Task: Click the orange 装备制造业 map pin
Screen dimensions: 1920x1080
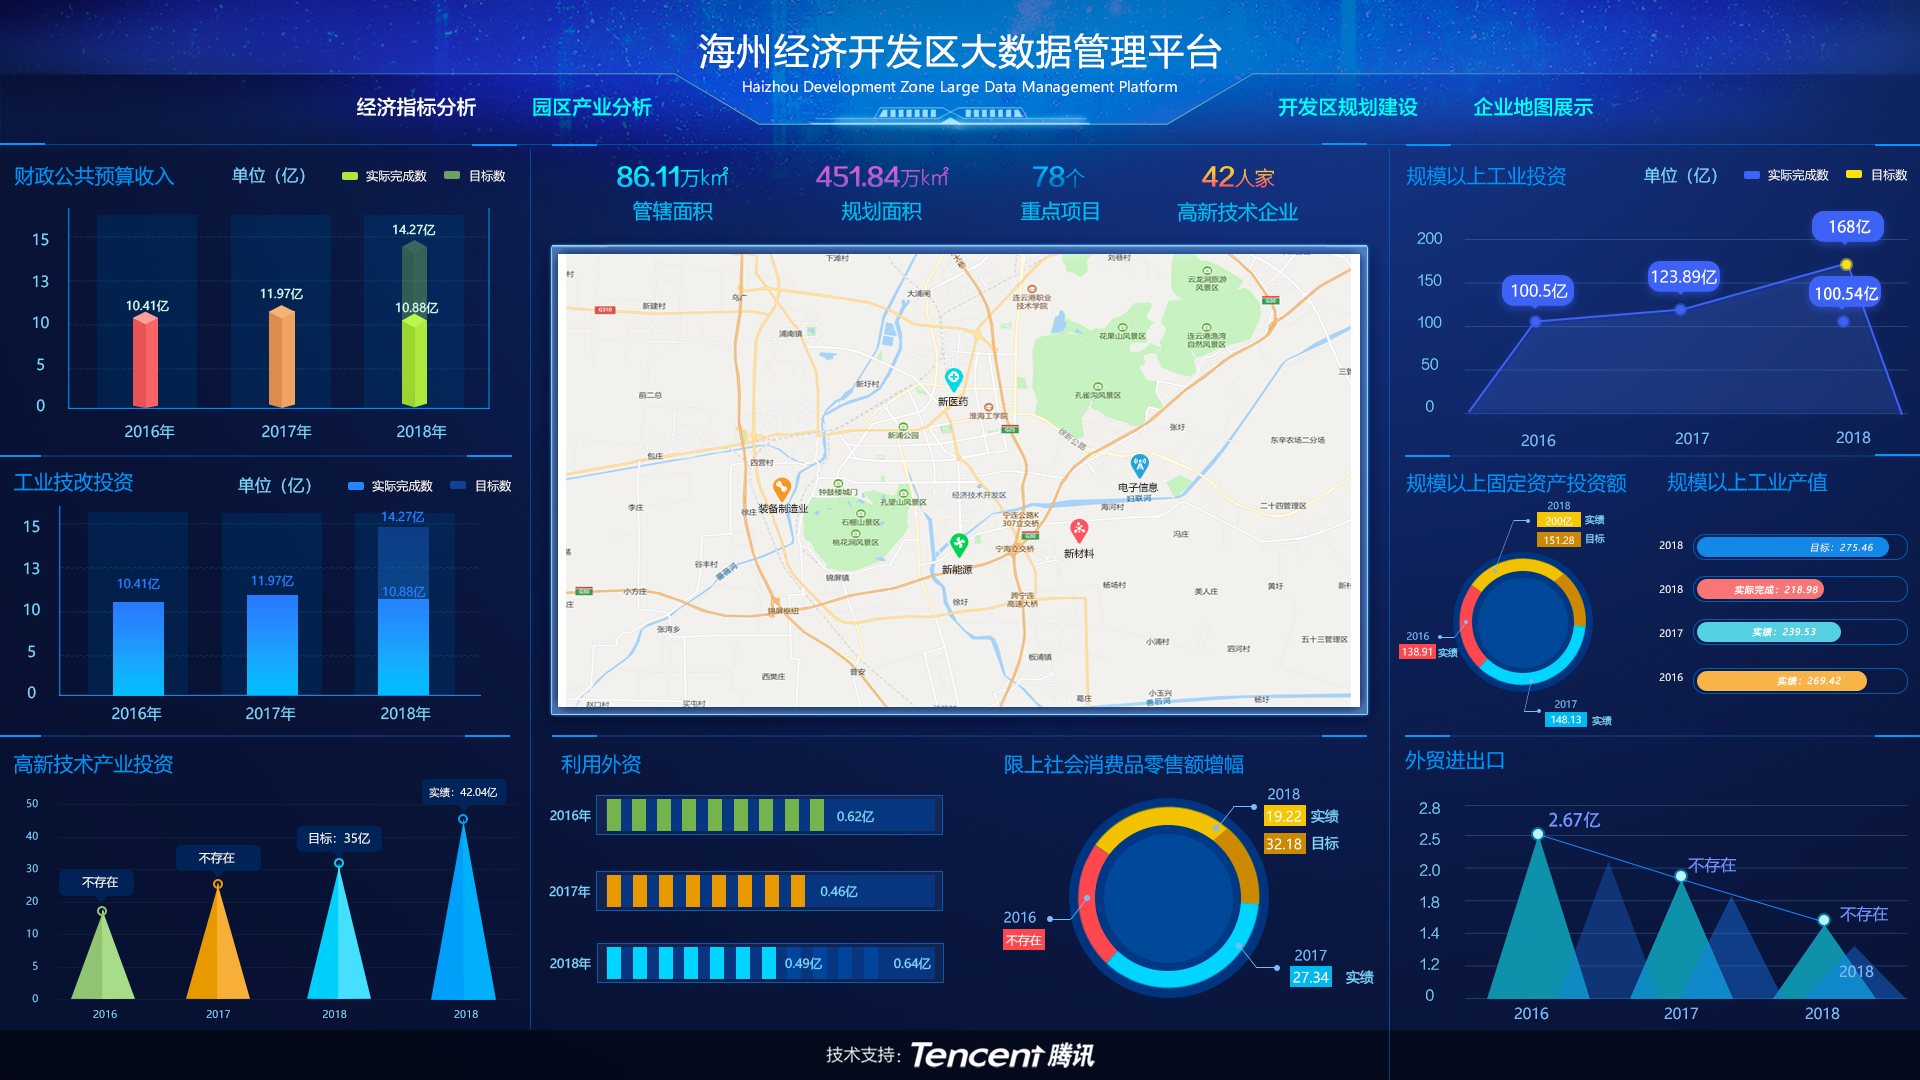Action: point(782,488)
